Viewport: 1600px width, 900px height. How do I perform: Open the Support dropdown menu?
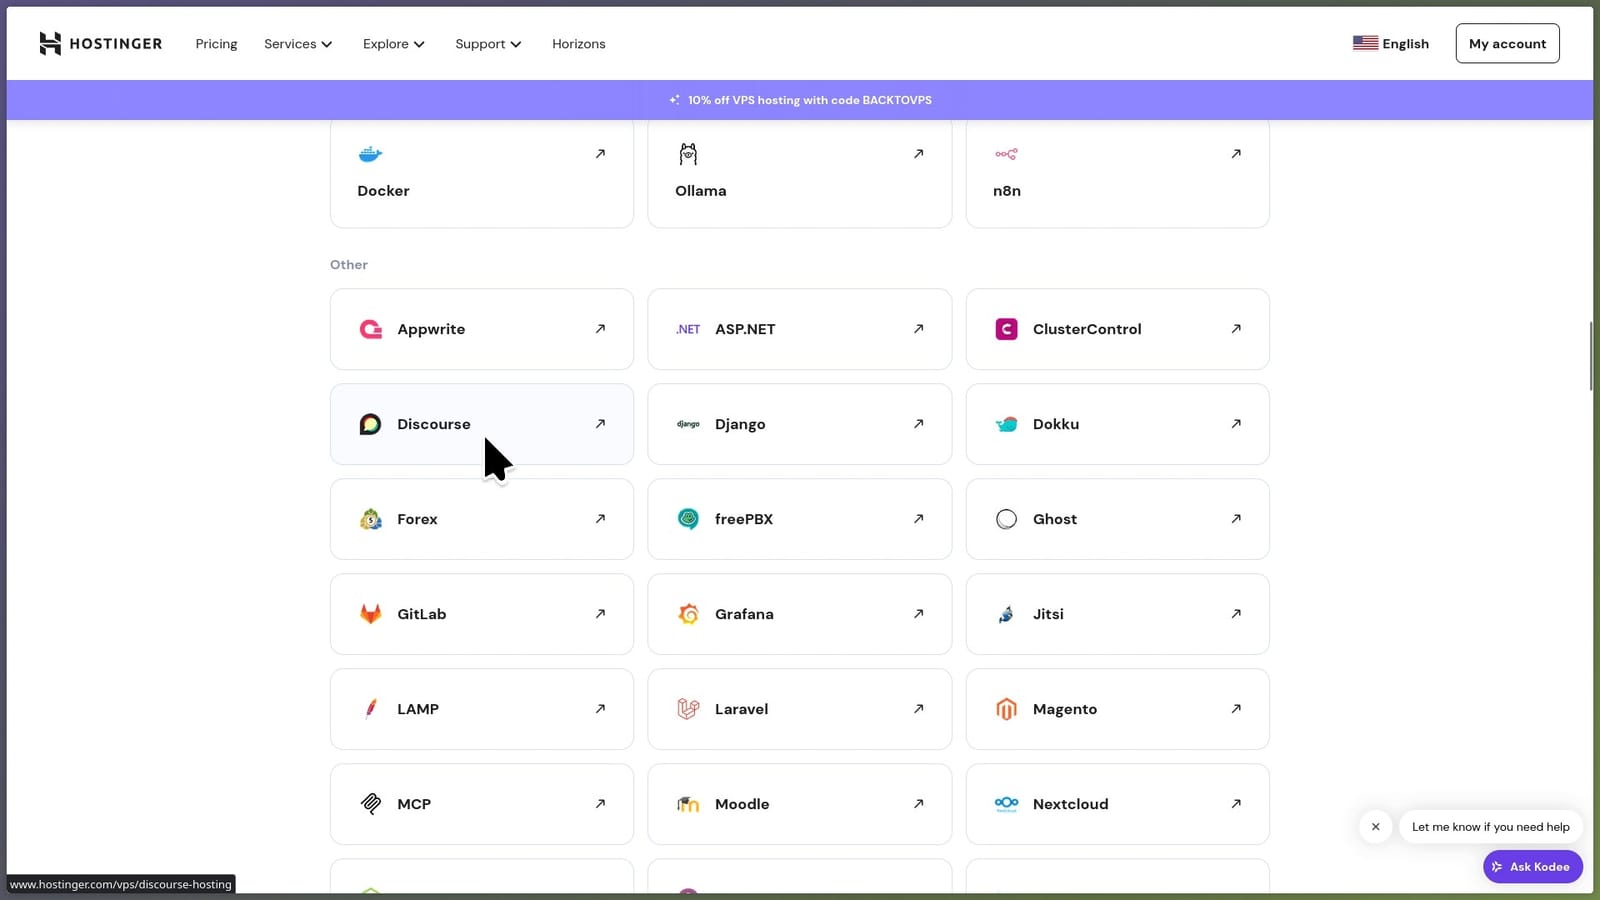[488, 44]
